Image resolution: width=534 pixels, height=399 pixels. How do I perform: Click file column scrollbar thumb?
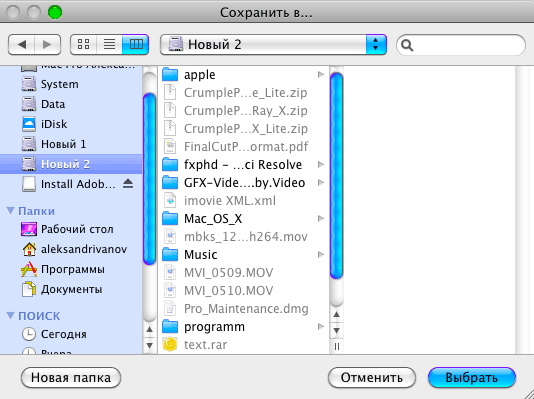point(336,176)
